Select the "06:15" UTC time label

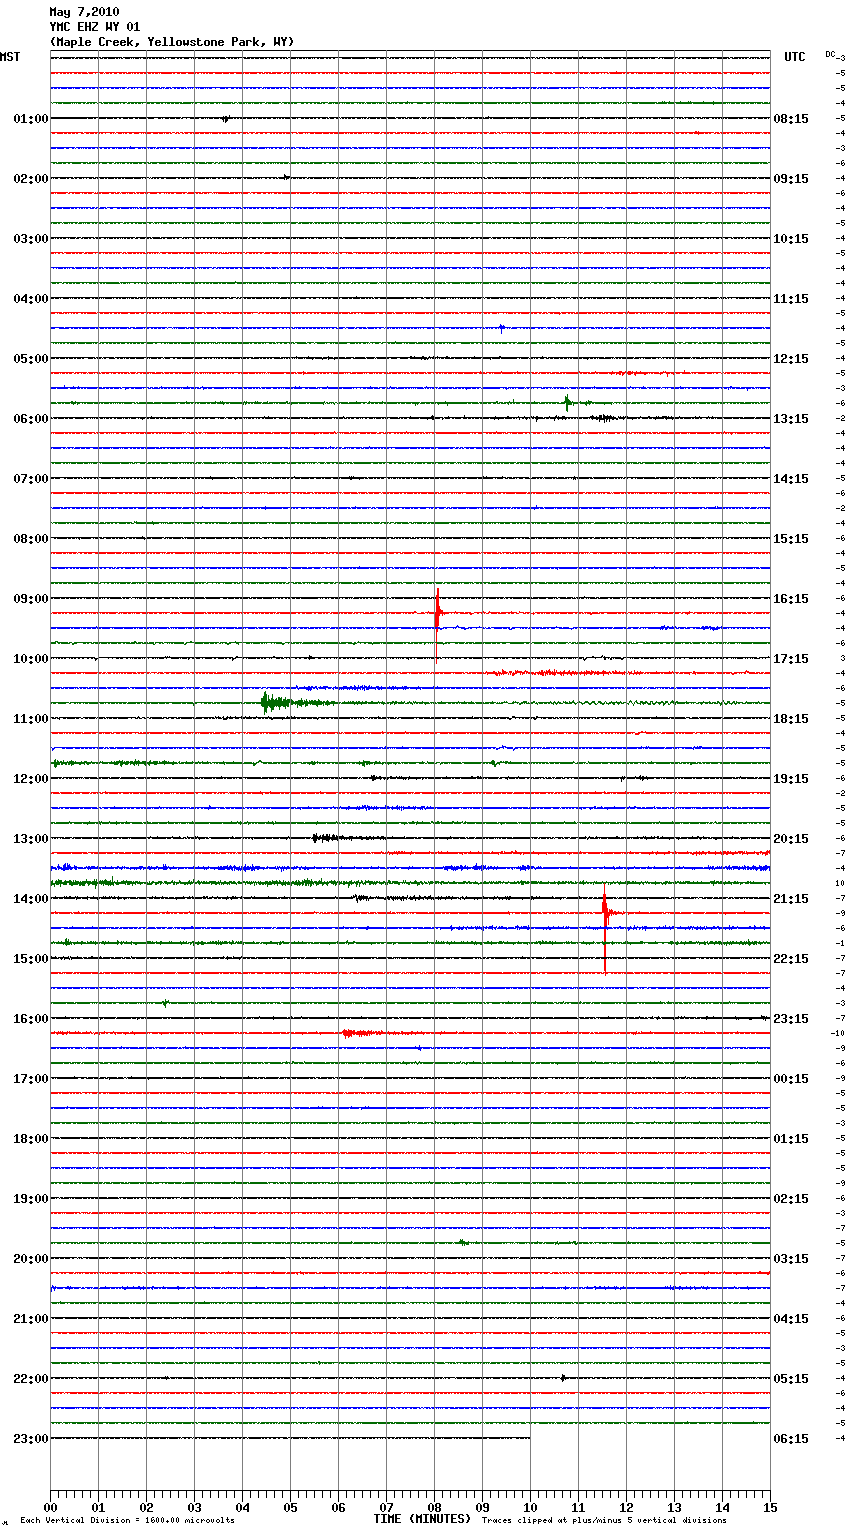791,1439
